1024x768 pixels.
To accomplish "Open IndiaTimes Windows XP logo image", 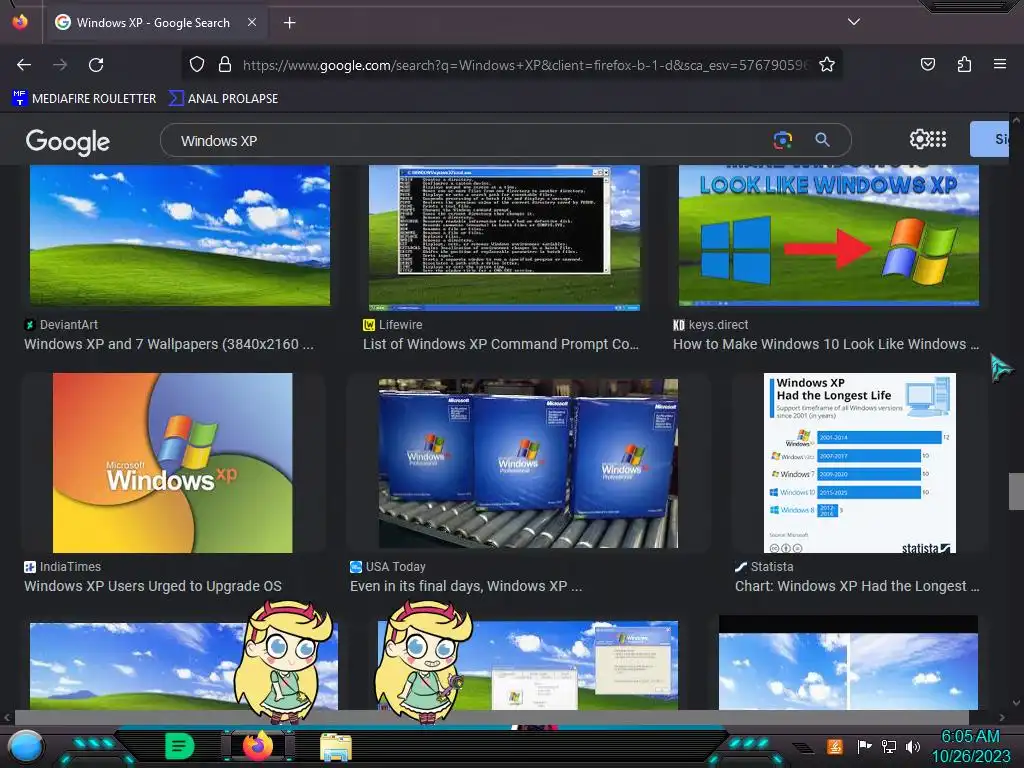I will (x=172, y=462).
